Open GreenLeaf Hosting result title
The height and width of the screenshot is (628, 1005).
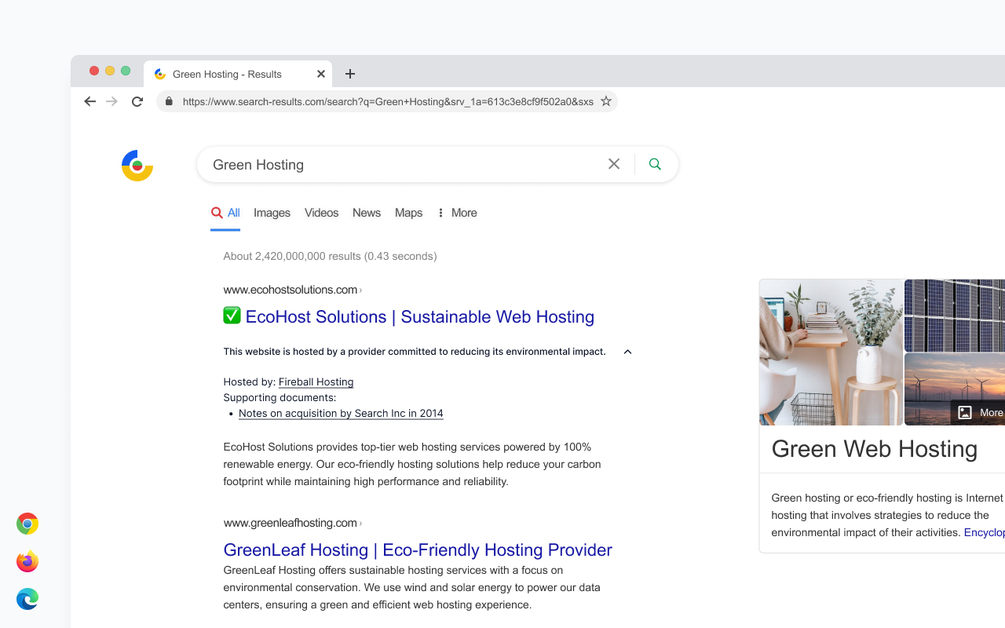point(418,550)
